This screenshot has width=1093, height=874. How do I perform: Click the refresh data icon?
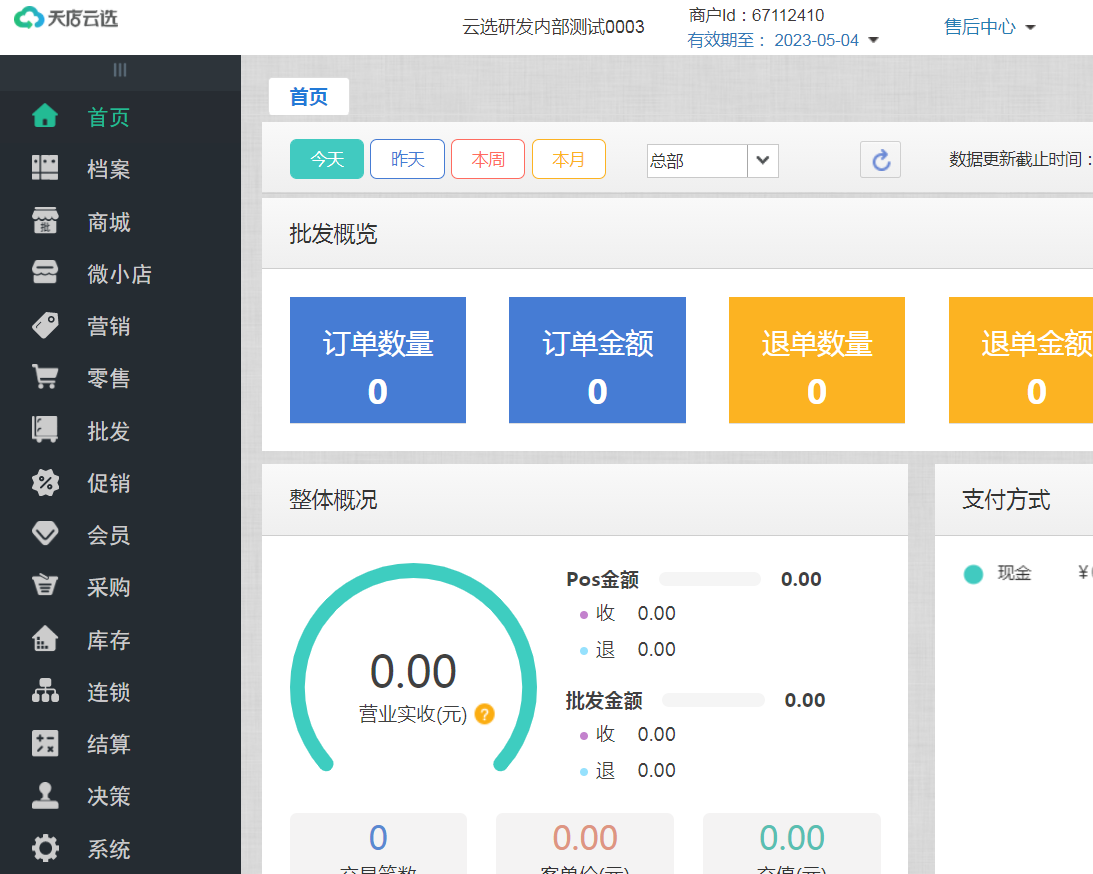point(880,159)
